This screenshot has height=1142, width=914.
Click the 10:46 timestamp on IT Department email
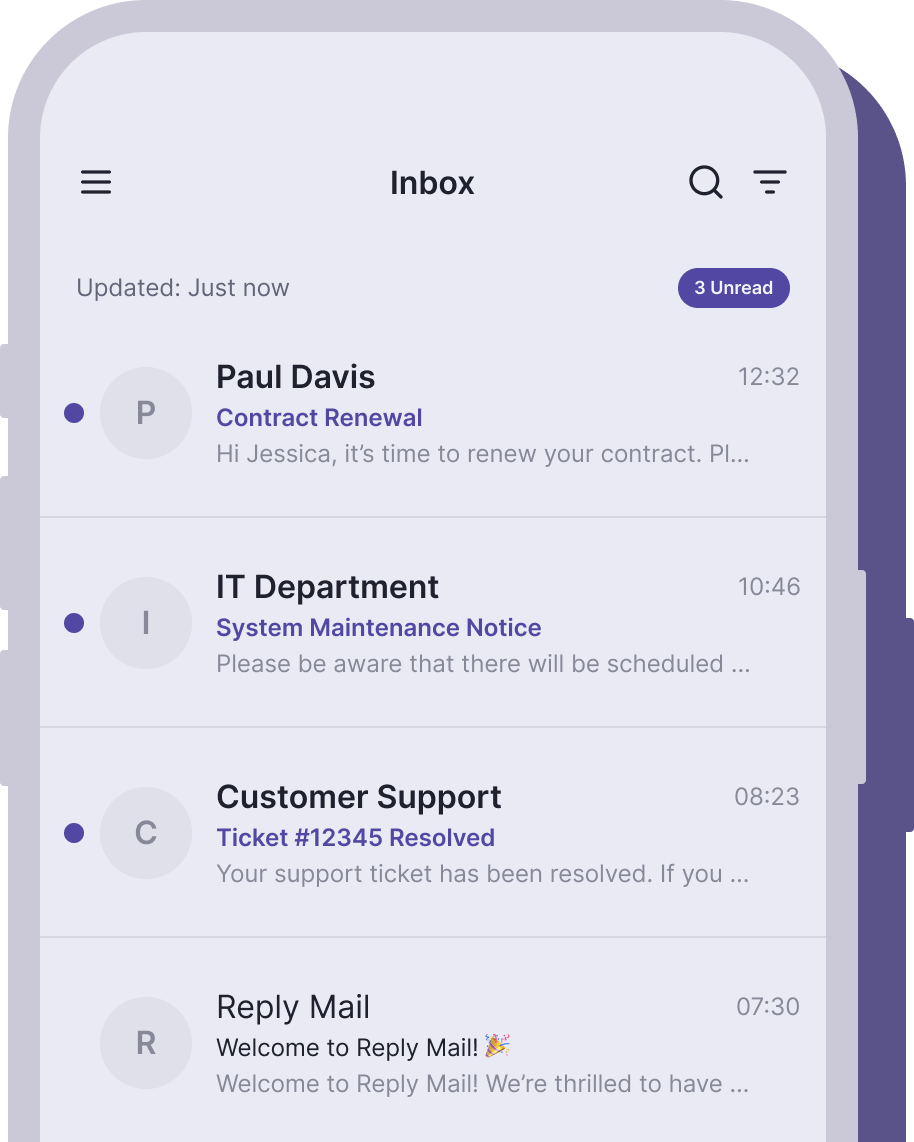(x=769, y=586)
